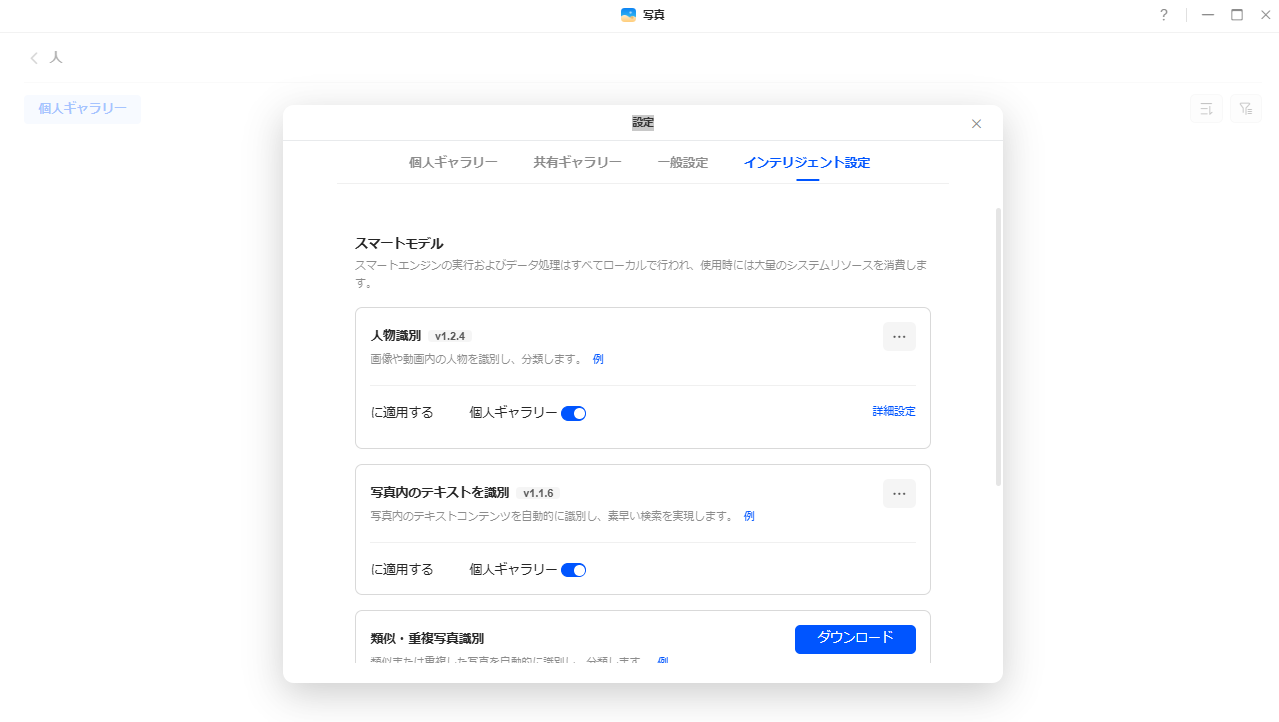Image resolution: width=1279 pixels, height=722 pixels.
Task: Click the 例 link under text recognition
Action: [749, 516]
